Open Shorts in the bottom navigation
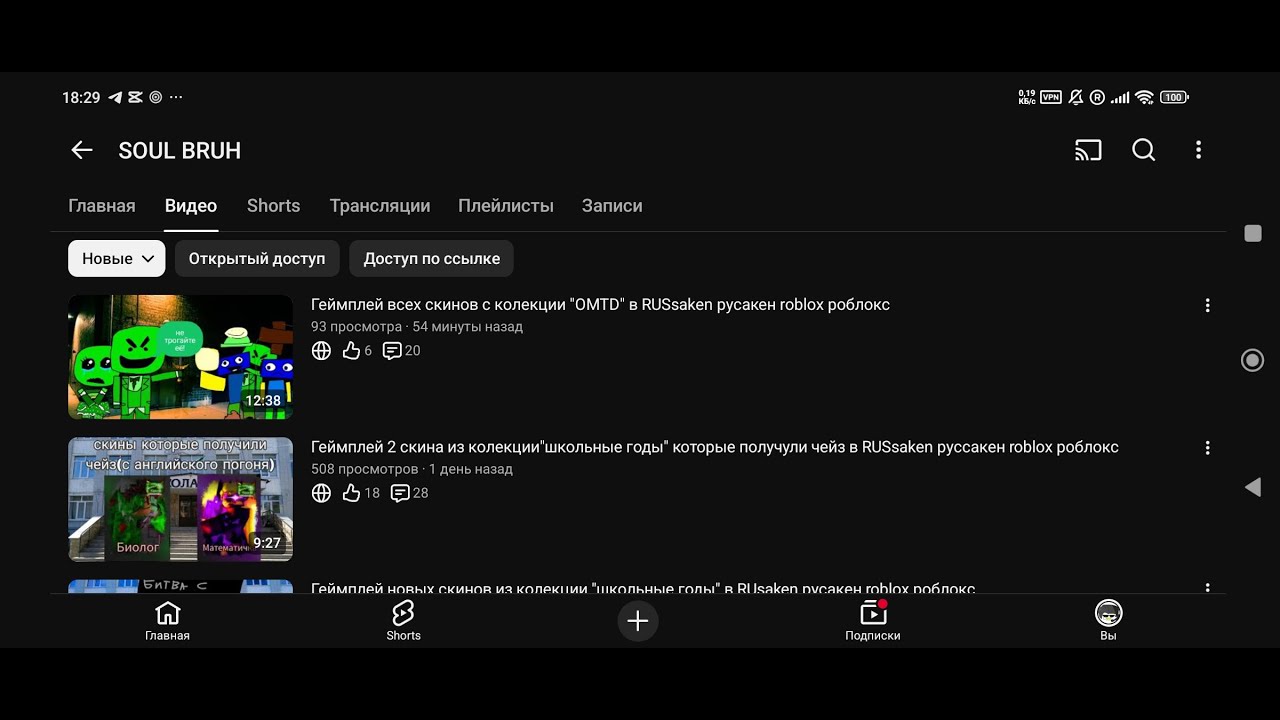 coord(403,621)
